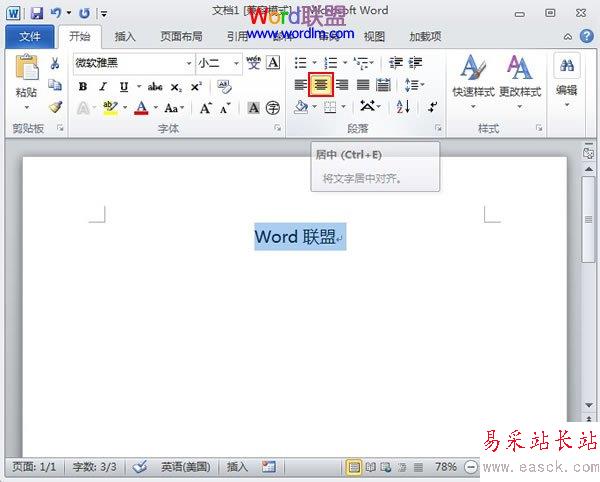This screenshot has height=482, width=600.
Task: Click the Grow Font icon
Action: point(205,108)
